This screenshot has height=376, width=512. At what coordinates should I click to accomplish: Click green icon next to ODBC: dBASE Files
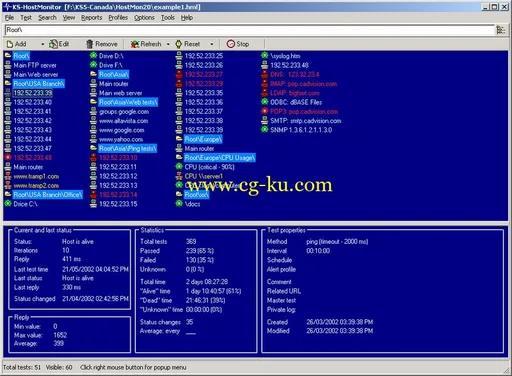click(x=265, y=102)
